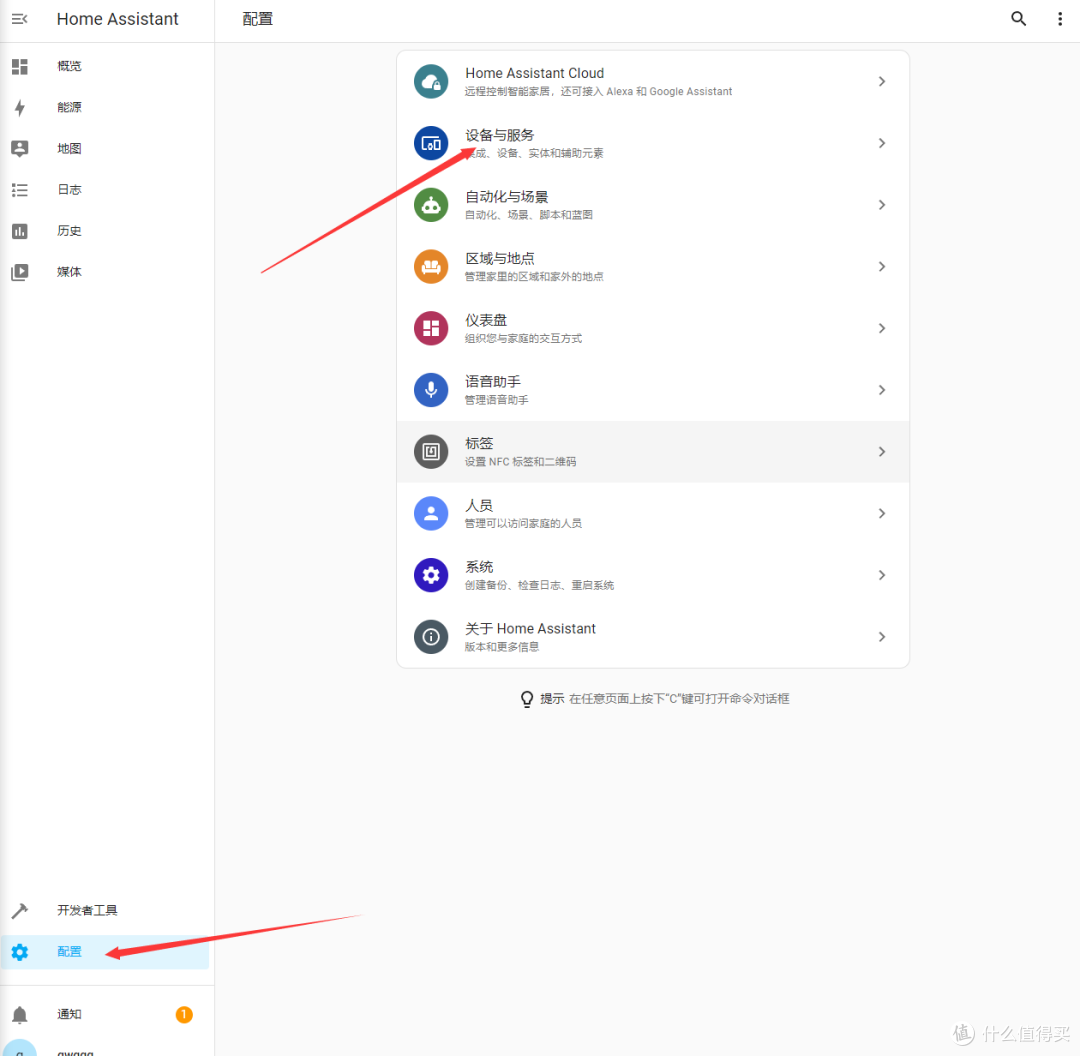Viewport: 1080px width, 1056px height.
Task: Open the 日志 sidebar menu item
Action: click(105, 190)
